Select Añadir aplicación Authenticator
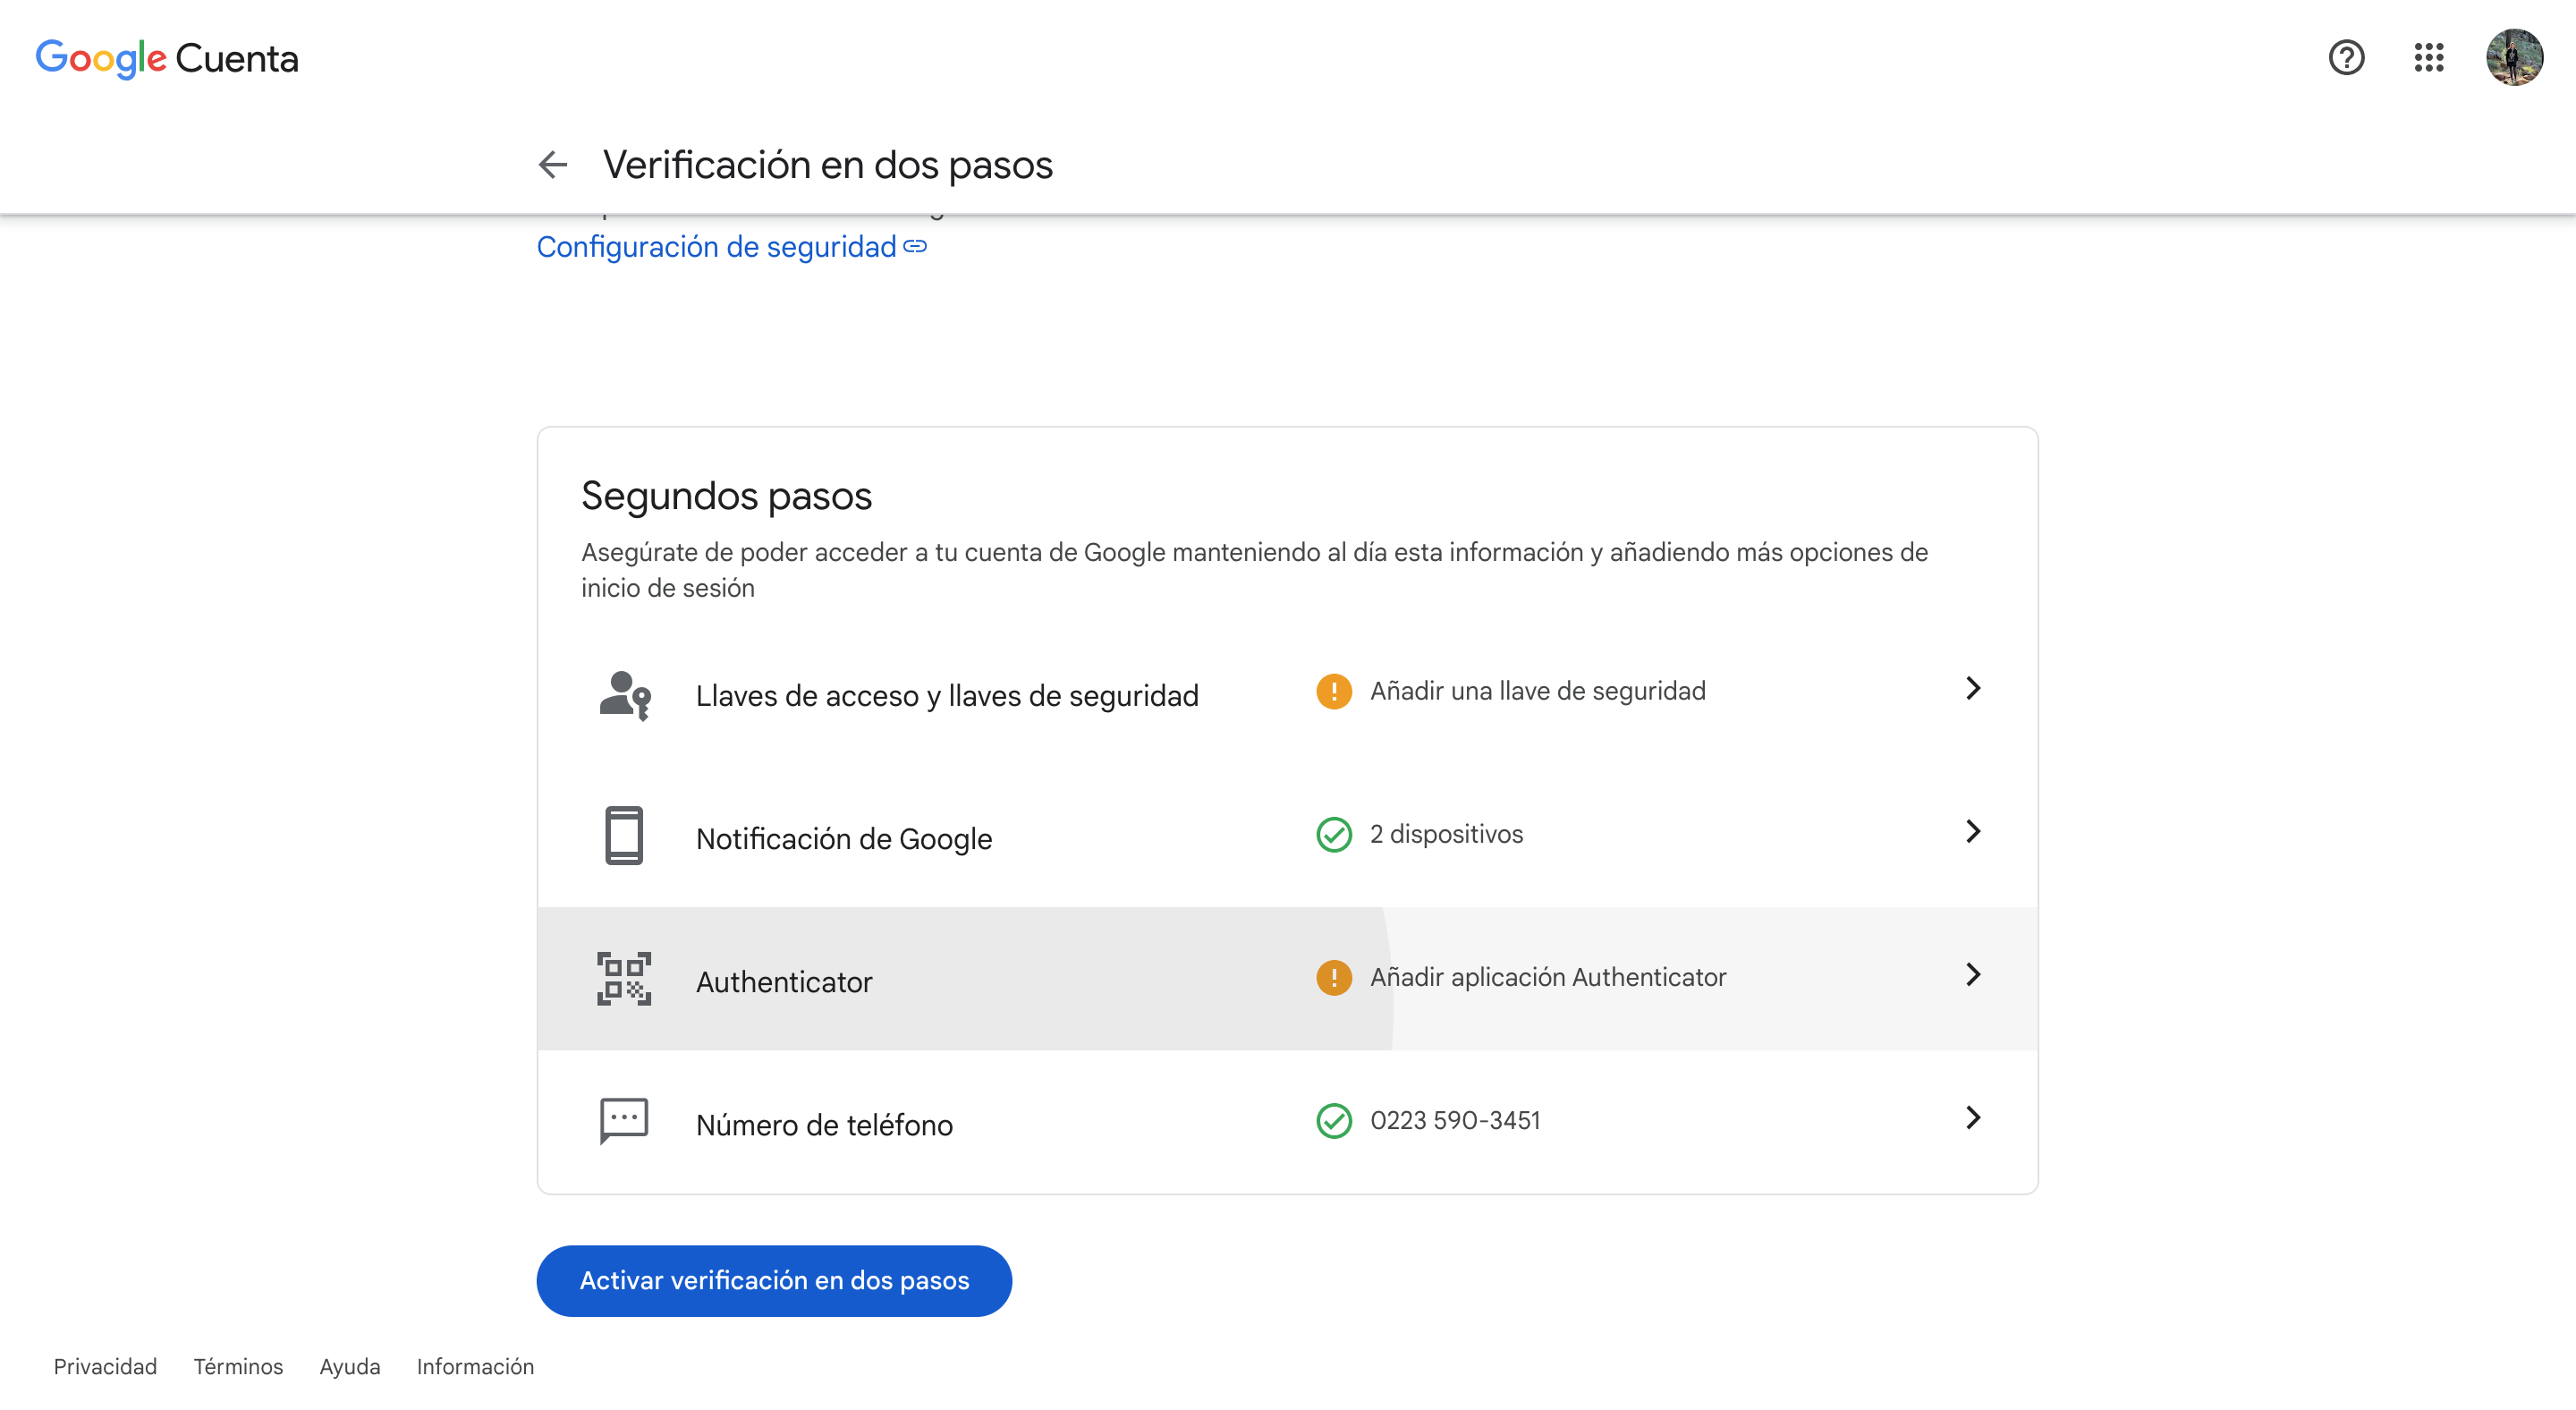This screenshot has width=2576, height=1410. click(1548, 977)
